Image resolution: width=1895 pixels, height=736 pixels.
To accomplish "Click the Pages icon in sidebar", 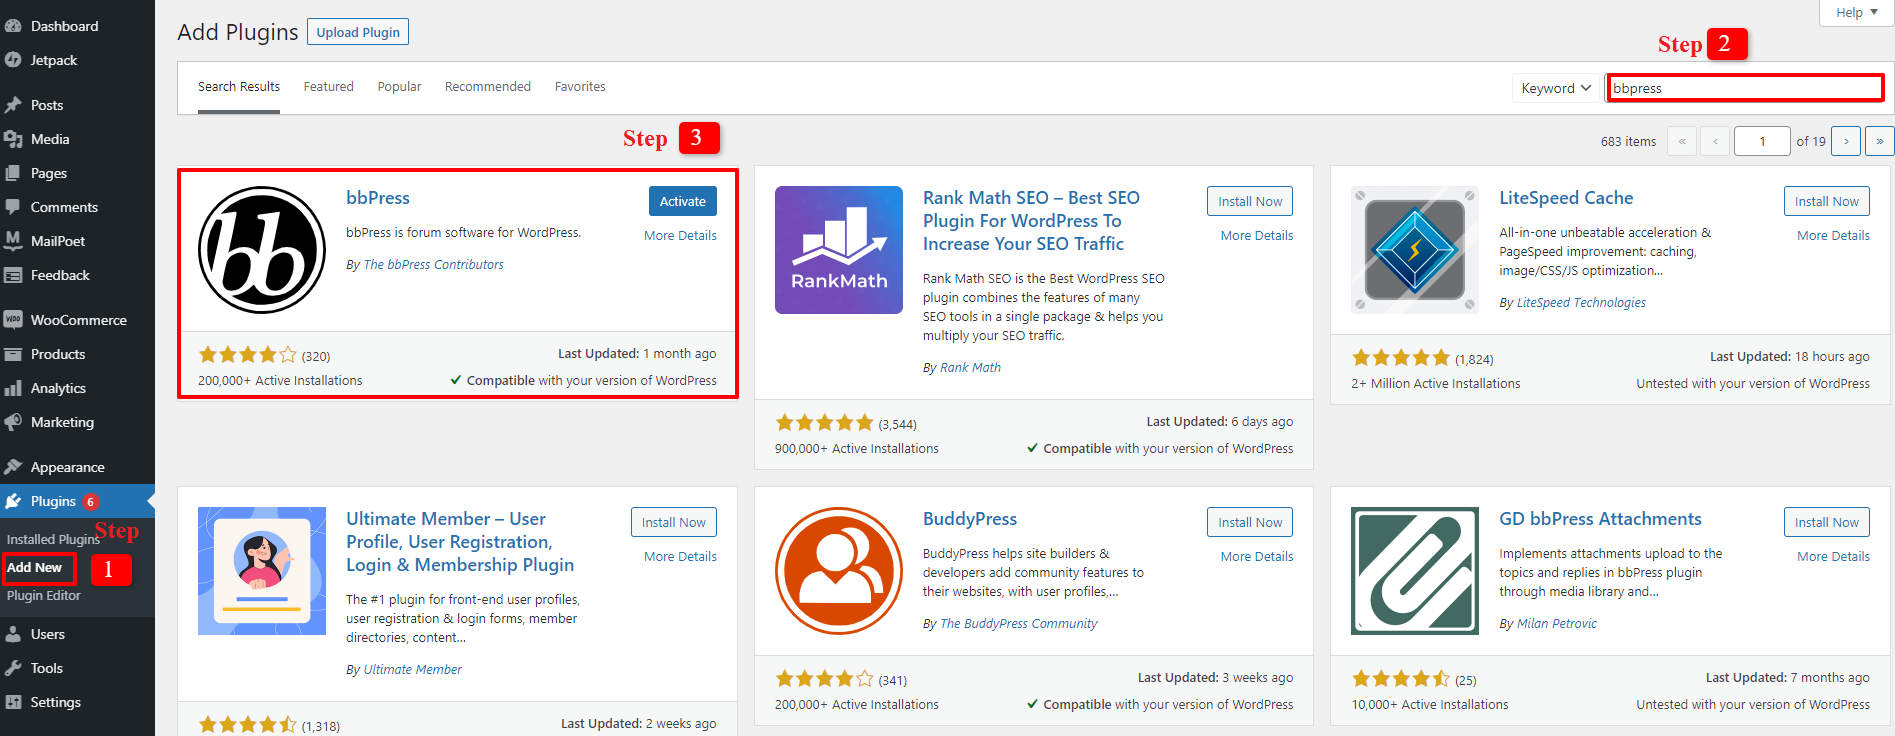I will coord(13,173).
